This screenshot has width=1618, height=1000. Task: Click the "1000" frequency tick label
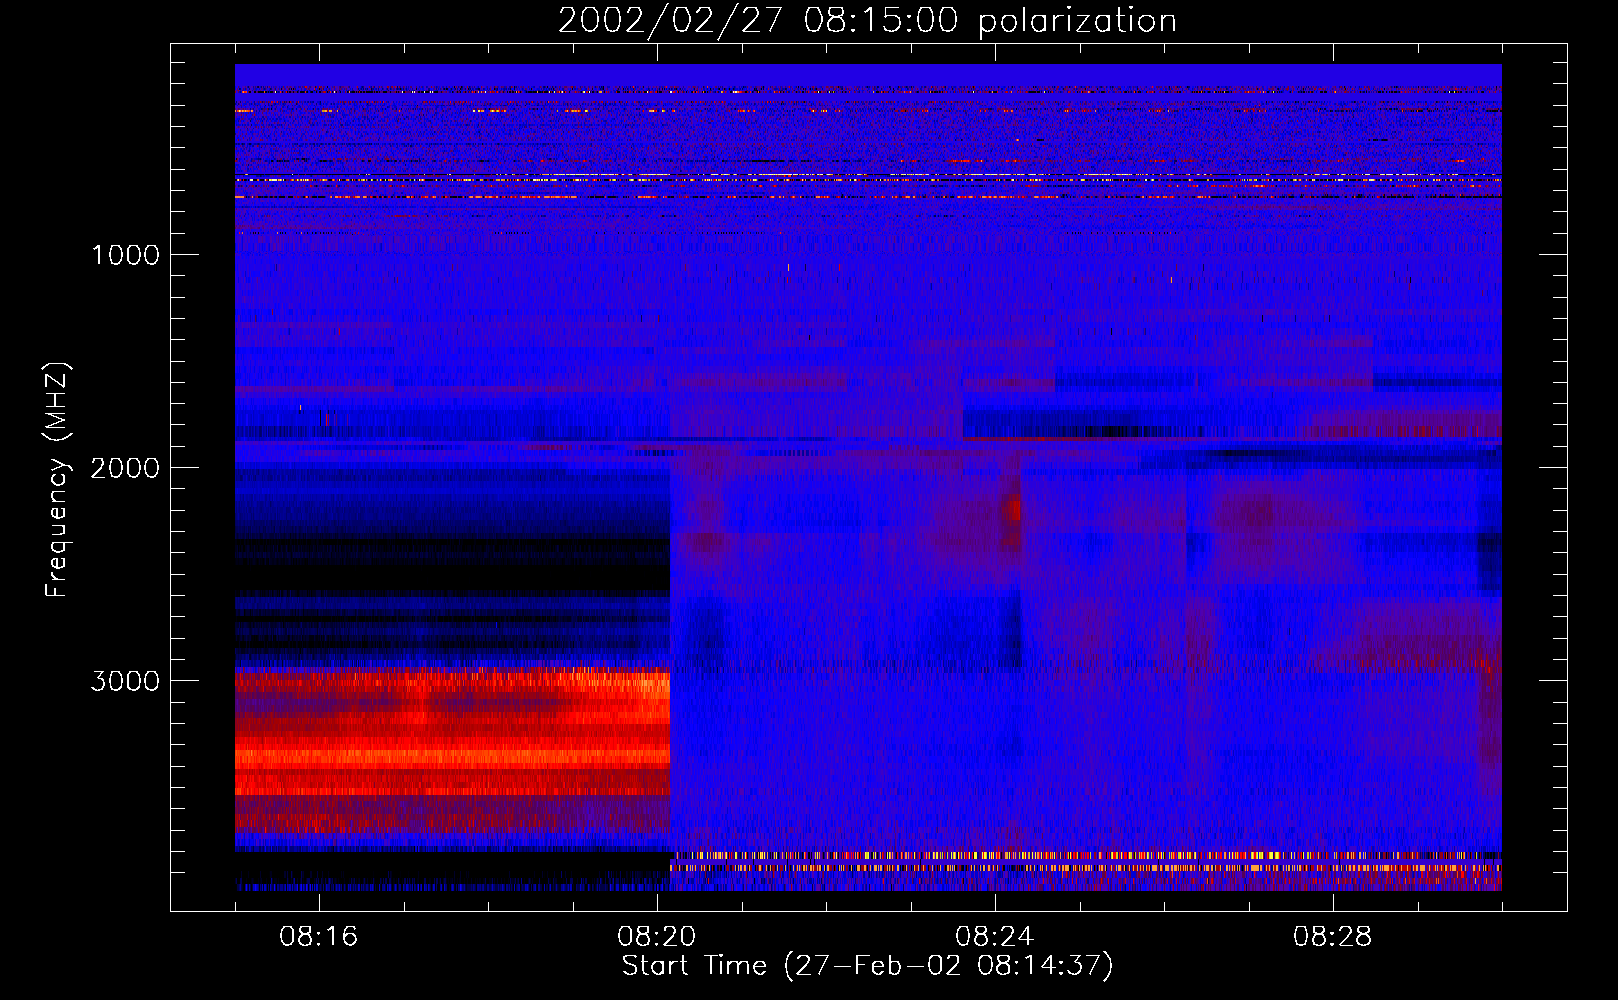(125, 255)
